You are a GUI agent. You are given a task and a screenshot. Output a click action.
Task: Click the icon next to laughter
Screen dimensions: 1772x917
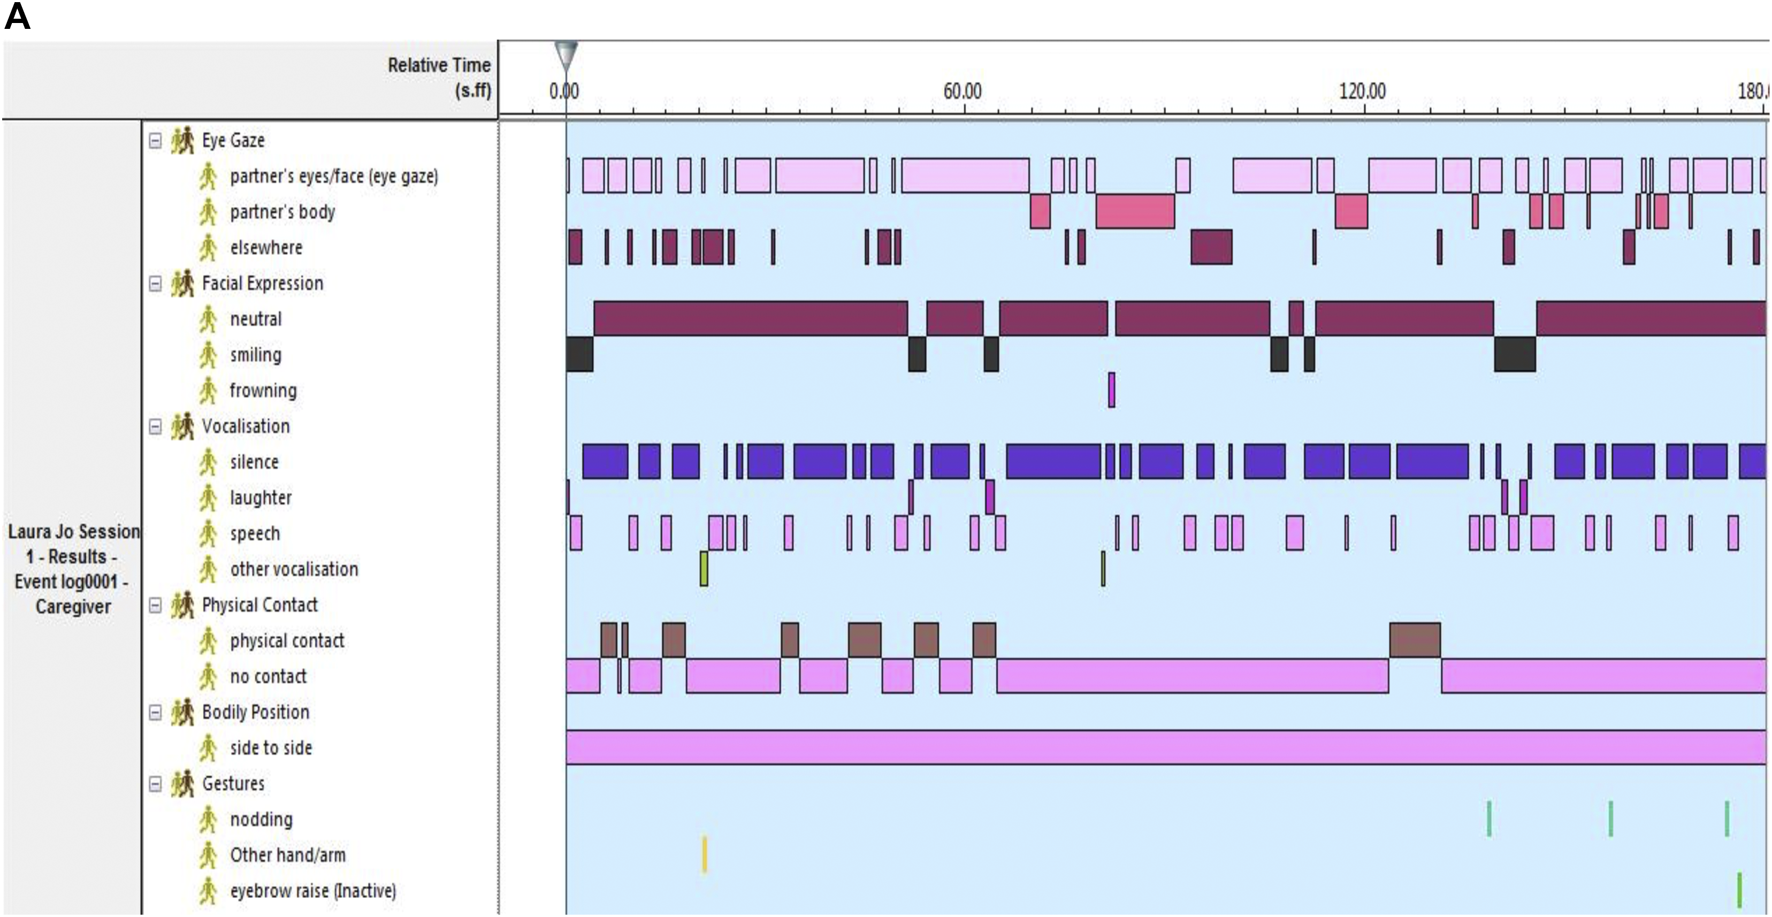(x=208, y=498)
